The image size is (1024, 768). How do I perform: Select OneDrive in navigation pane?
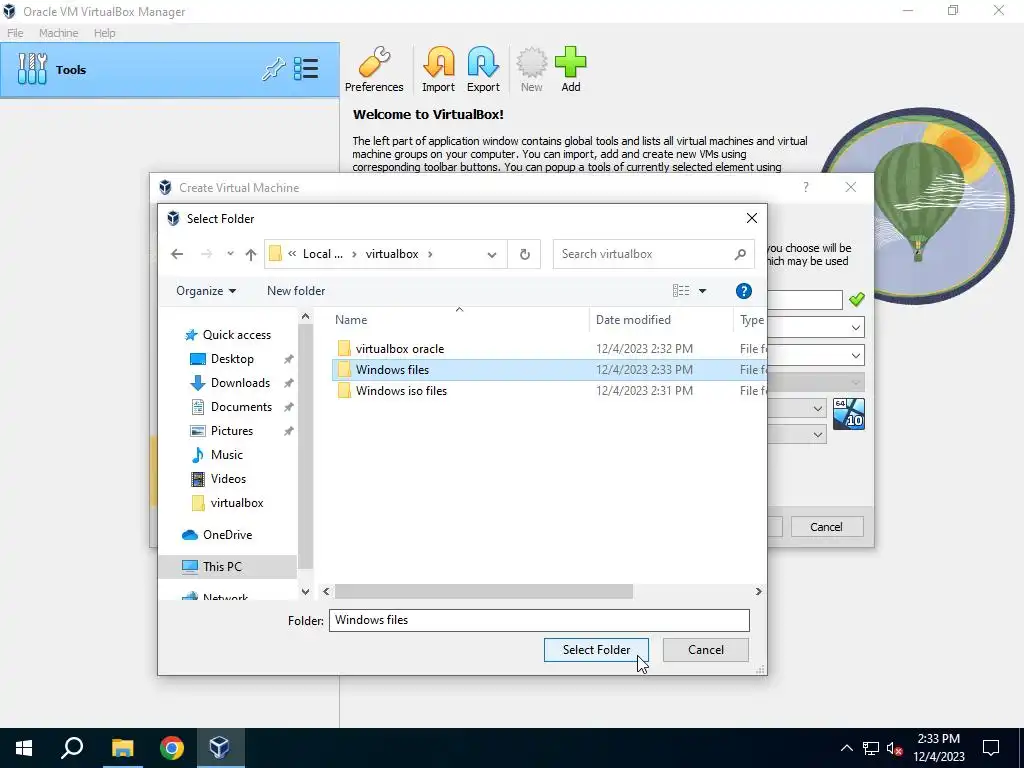(227, 535)
